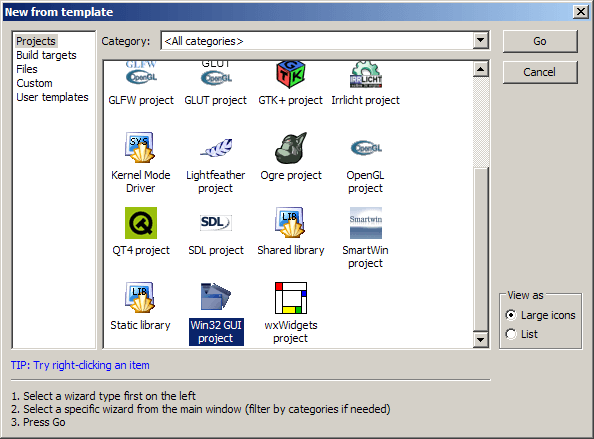Pick the Irrlicht project icon
Viewport: 594px width, 439px height.
pos(366,75)
